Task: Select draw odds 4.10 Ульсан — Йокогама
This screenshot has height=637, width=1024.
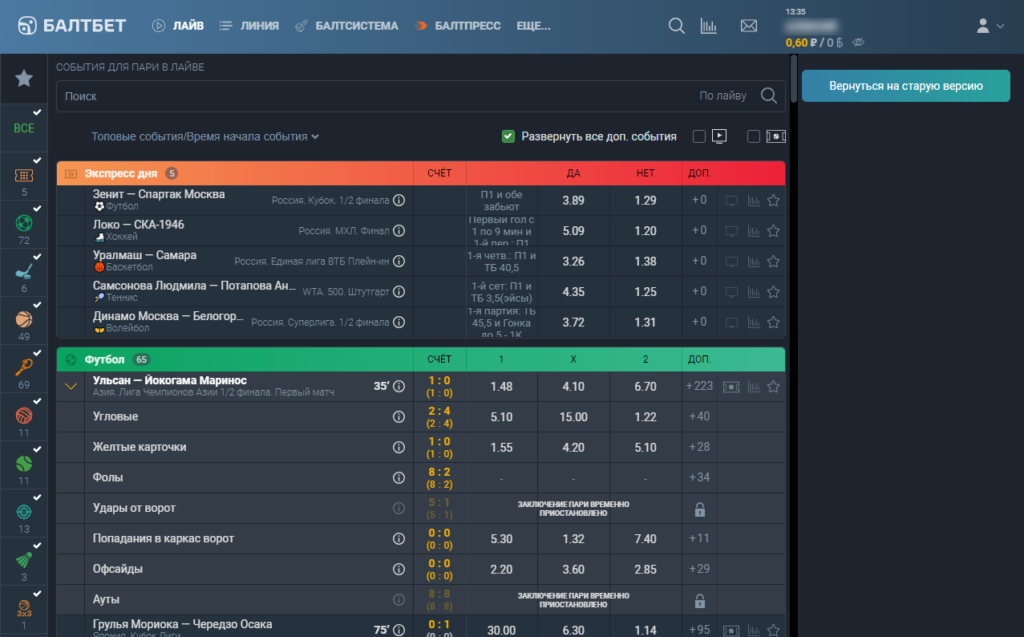Action: click(573, 387)
